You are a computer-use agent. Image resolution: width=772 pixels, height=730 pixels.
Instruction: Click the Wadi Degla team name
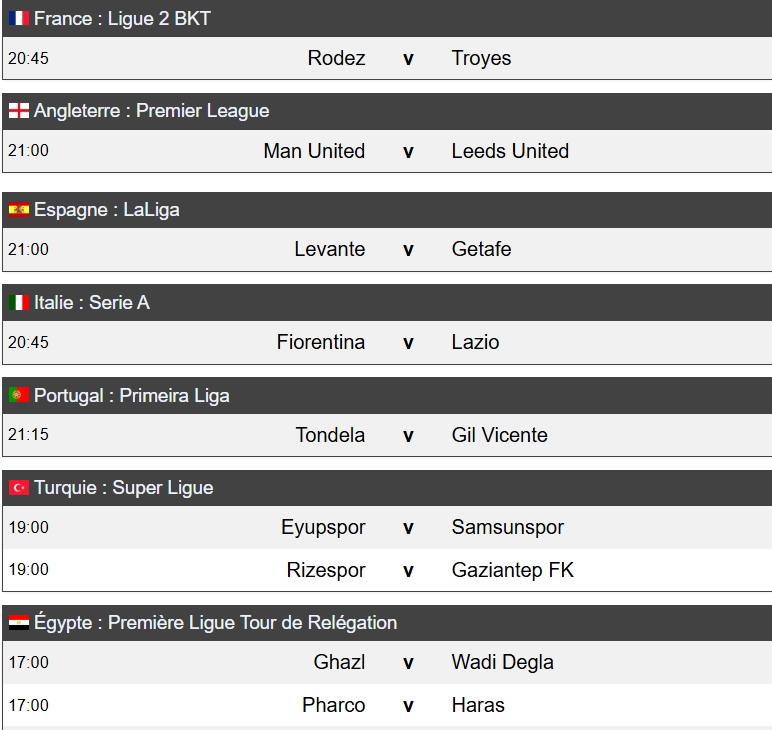pyautogui.click(x=502, y=662)
